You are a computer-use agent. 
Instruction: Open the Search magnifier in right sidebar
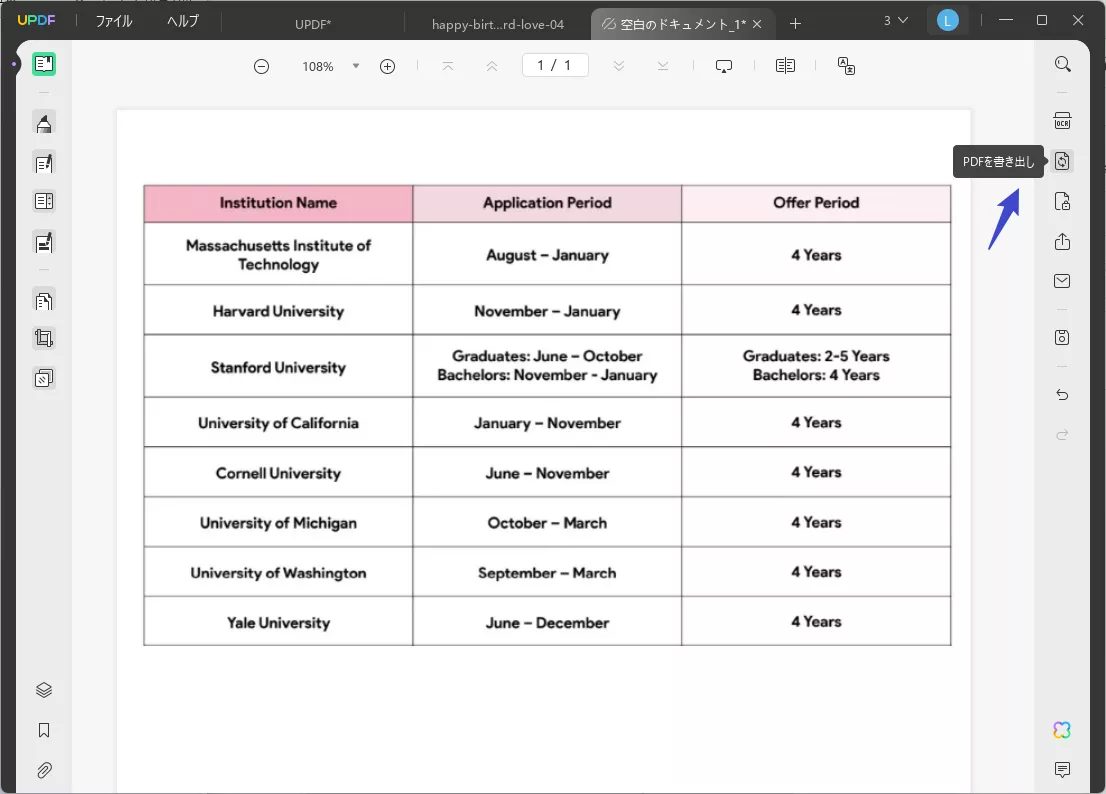(1062, 64)
